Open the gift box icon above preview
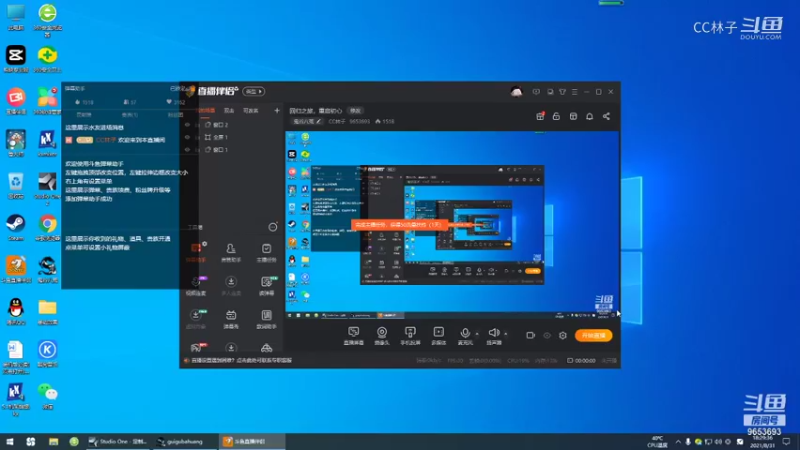 (540, 116)
